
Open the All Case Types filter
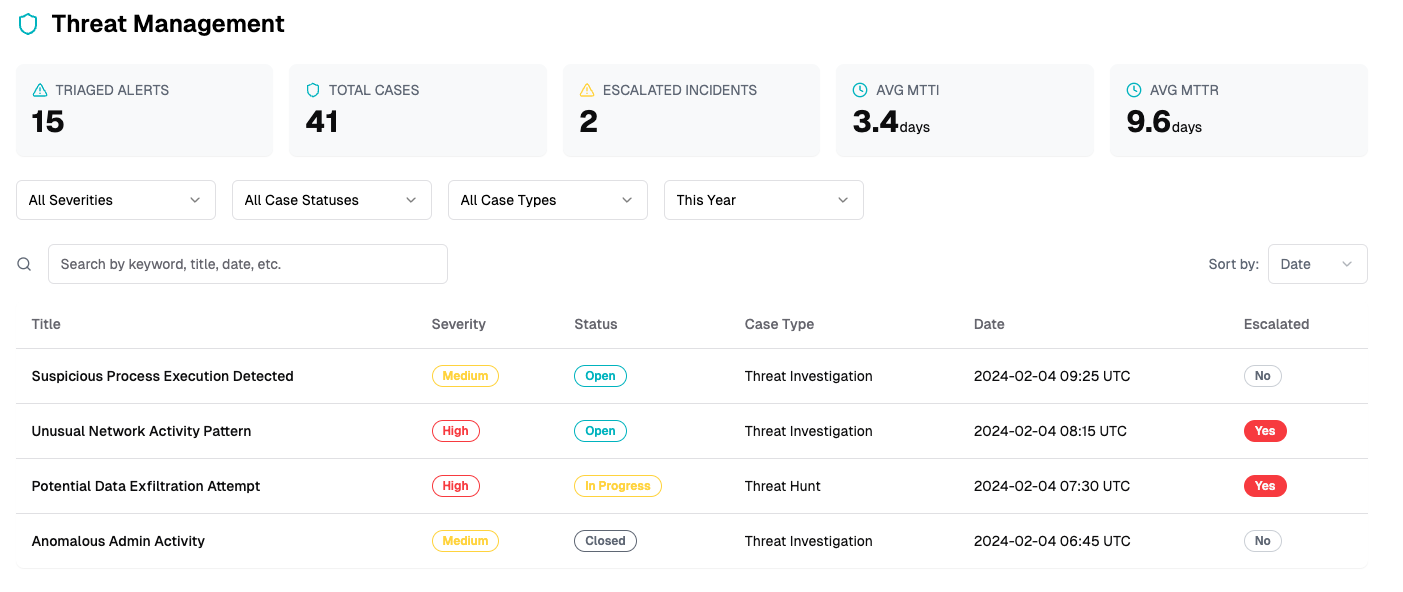click(548, 200)
